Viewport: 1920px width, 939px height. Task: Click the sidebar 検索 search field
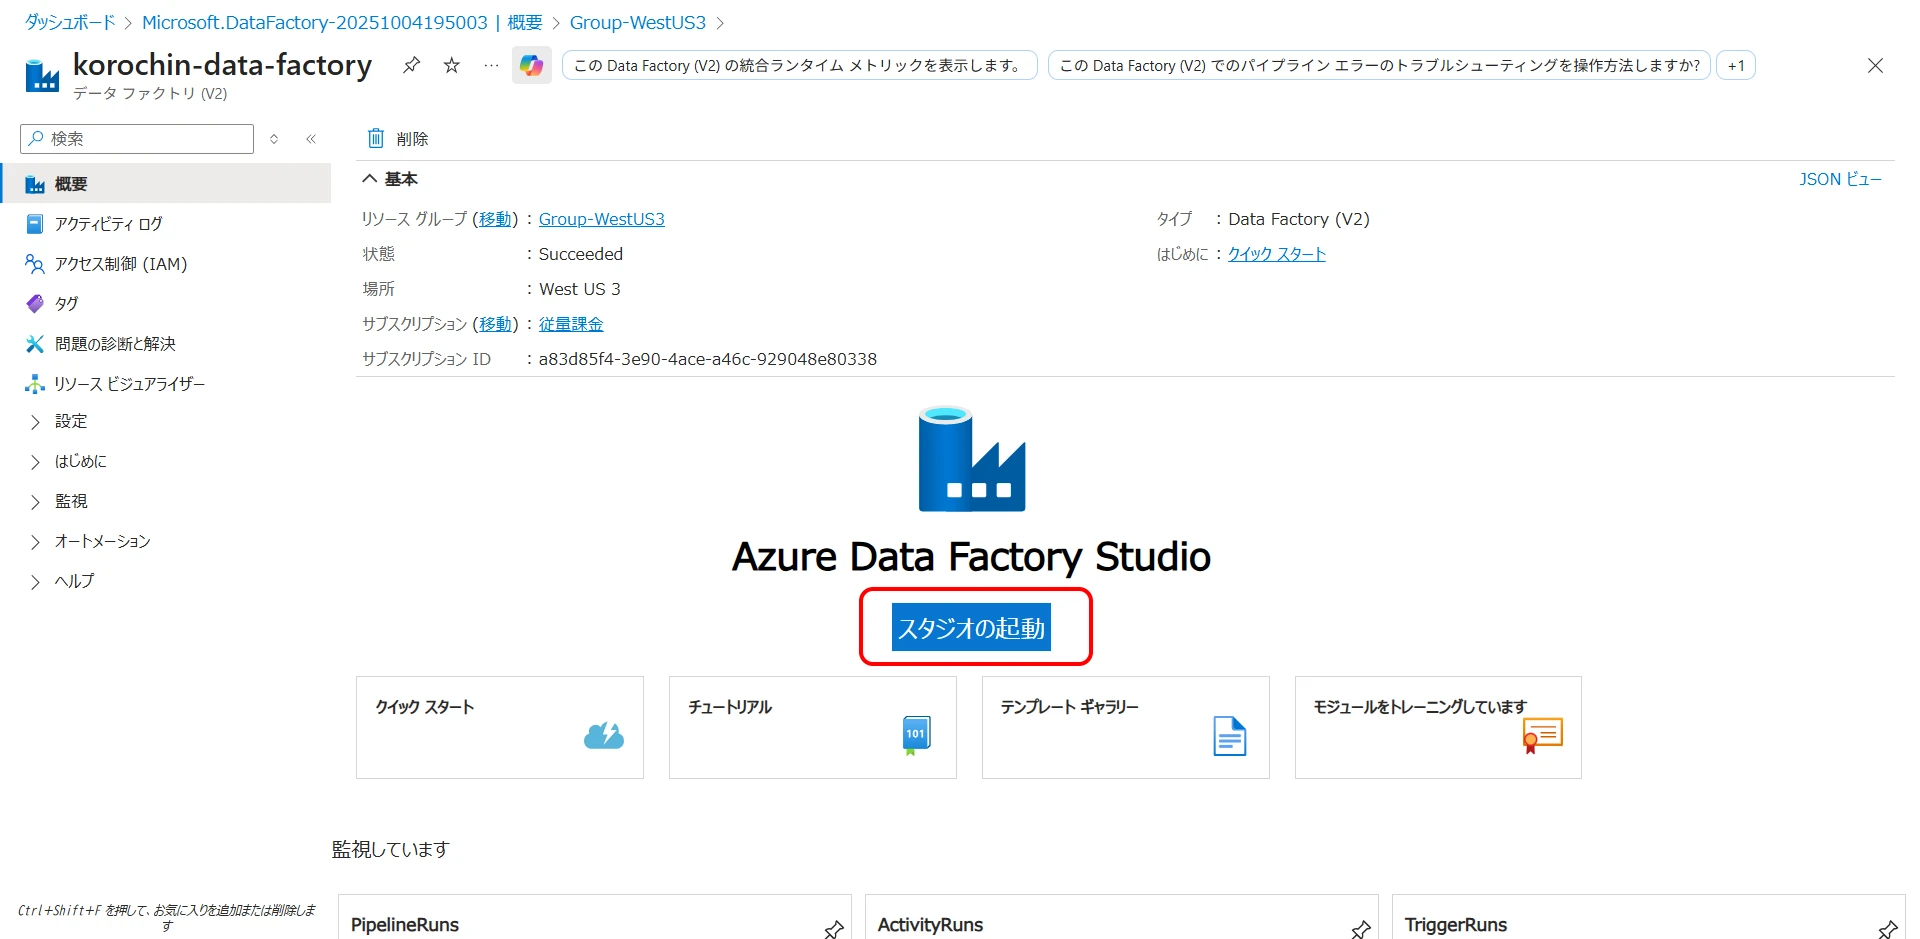pos(138,139)
